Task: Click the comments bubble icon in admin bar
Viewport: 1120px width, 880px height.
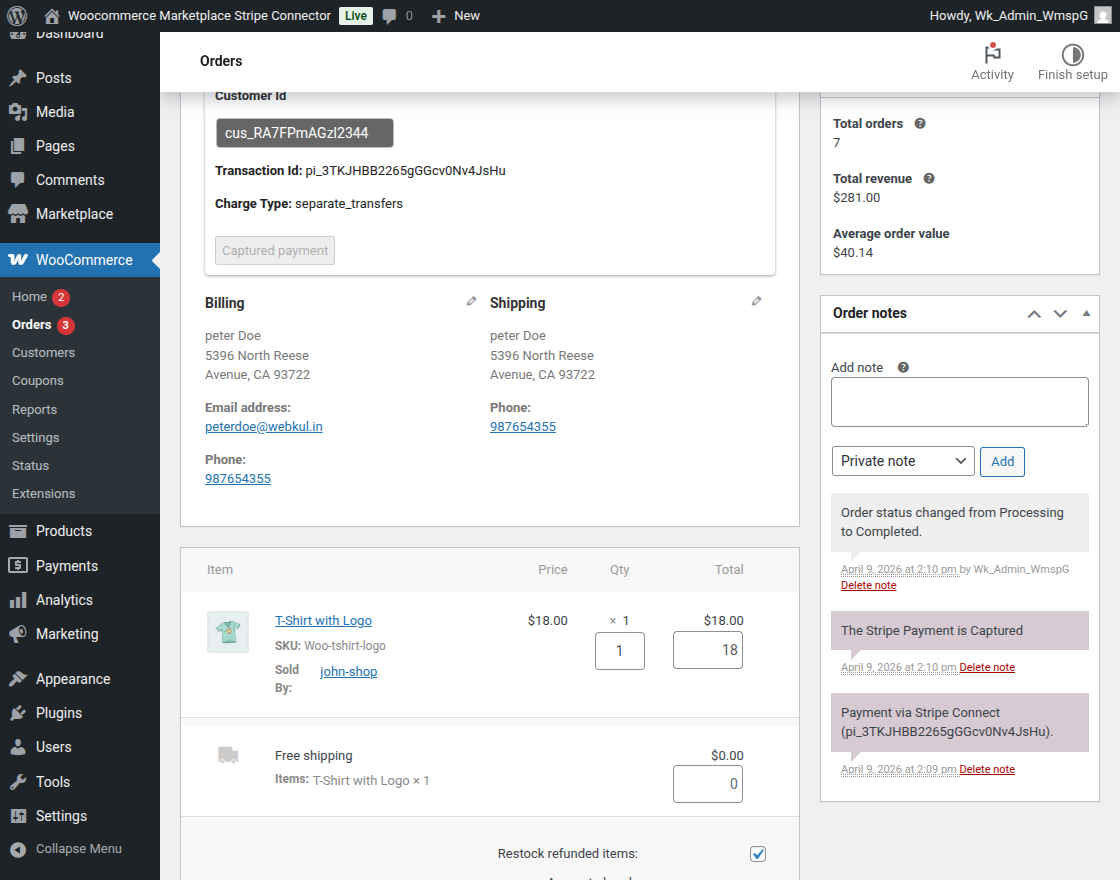Action: (x=390, y=16)
